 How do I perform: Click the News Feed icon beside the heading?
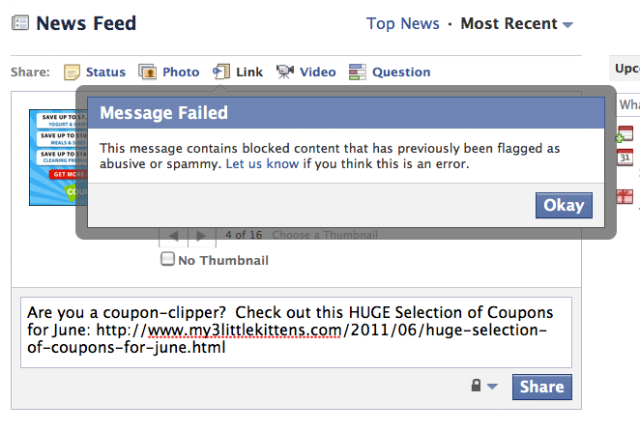coord(20,23)
